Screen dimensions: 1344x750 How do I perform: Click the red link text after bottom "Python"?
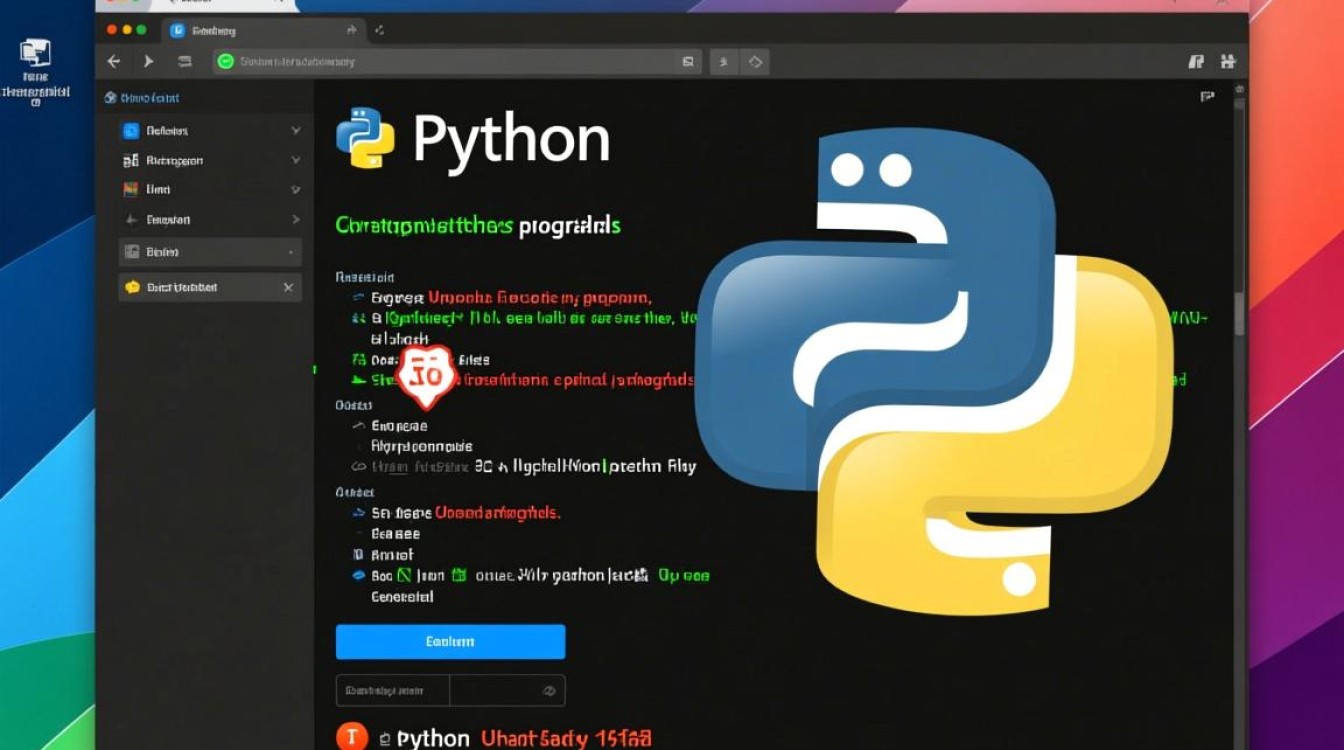pos(566,738)
